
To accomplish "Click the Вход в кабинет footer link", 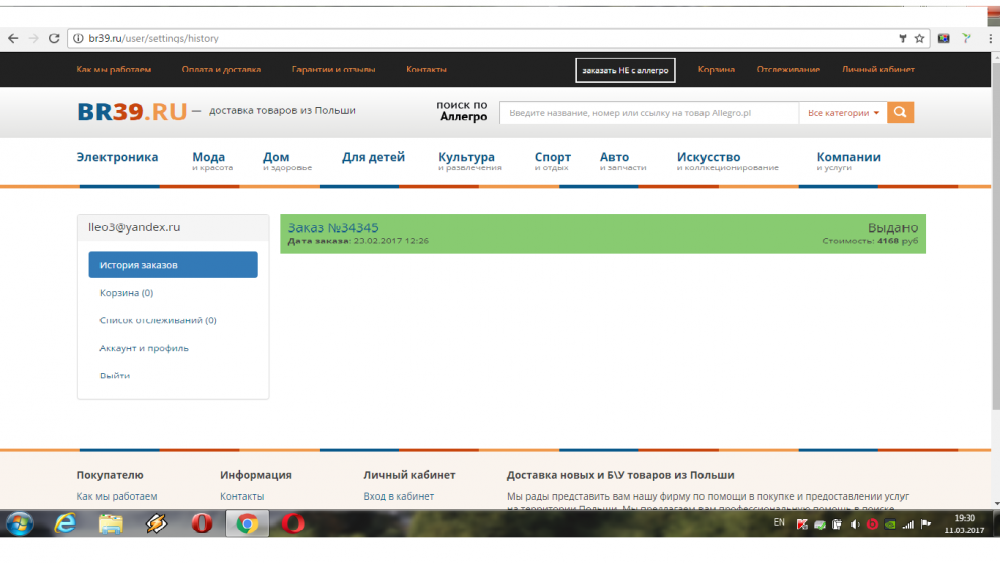I will coord(399,496).
